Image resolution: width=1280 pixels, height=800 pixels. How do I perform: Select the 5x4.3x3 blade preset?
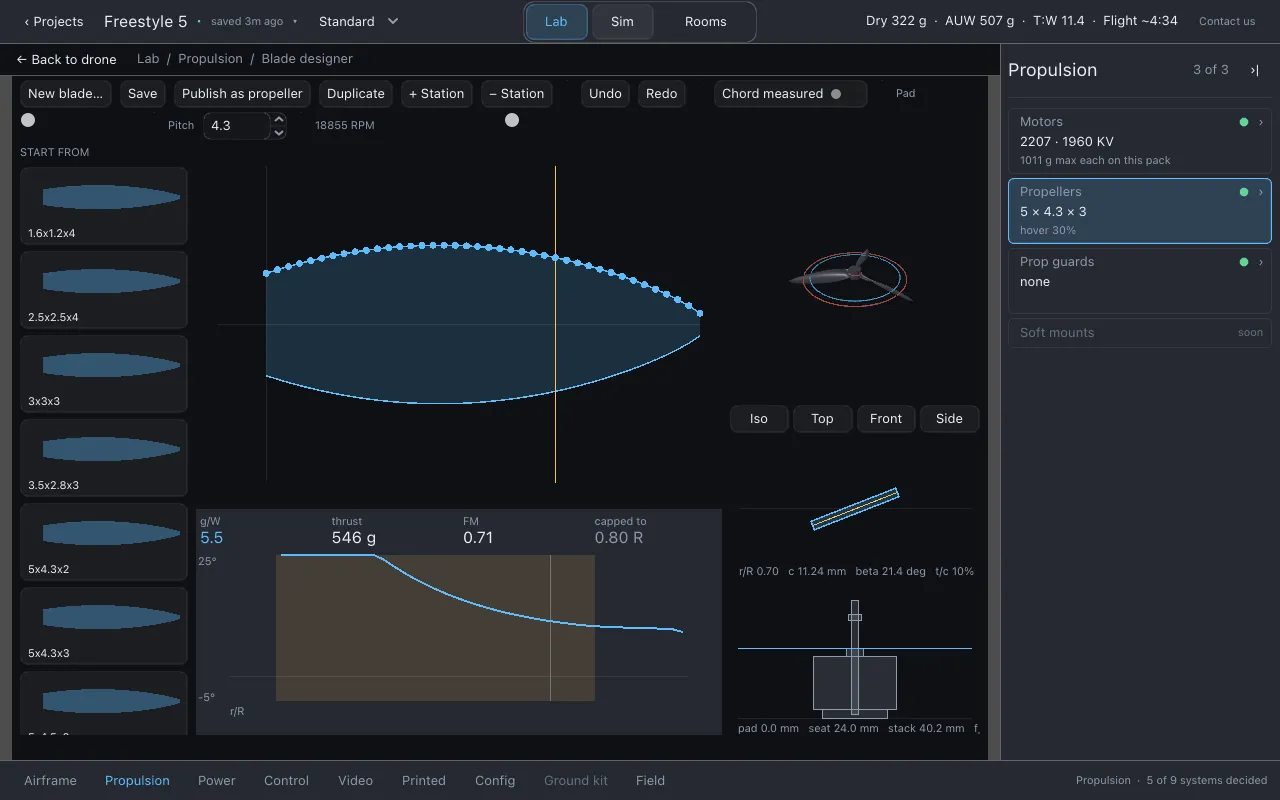104,625
